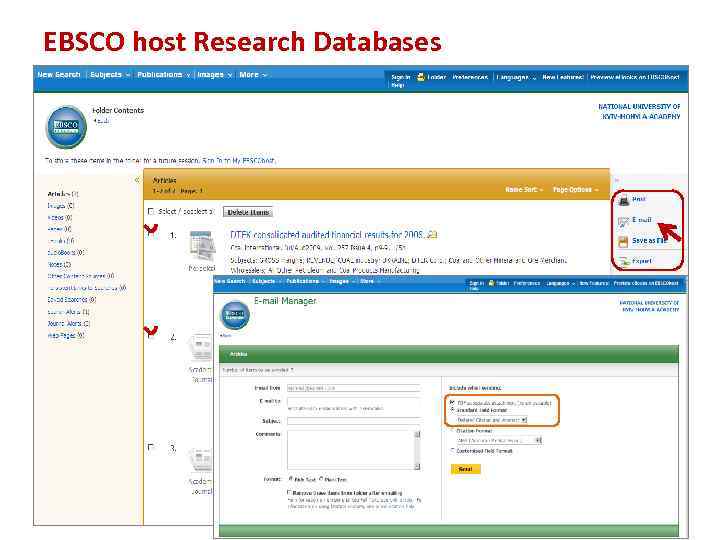The height and width of the screenshot is (540, 720).
Task: Click the Delete Items button
Action: 248,212
